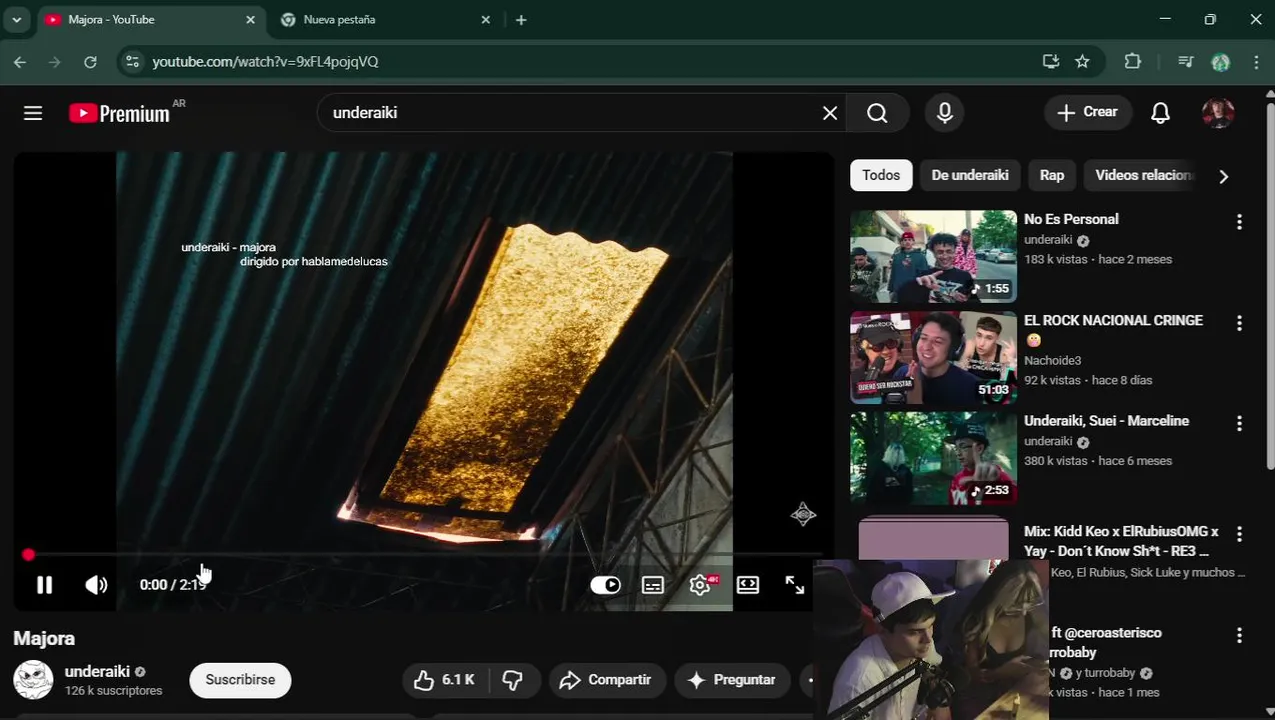Screen dimensions: 1275x720
Task: Run search with magnifier button
Action: 877,113
